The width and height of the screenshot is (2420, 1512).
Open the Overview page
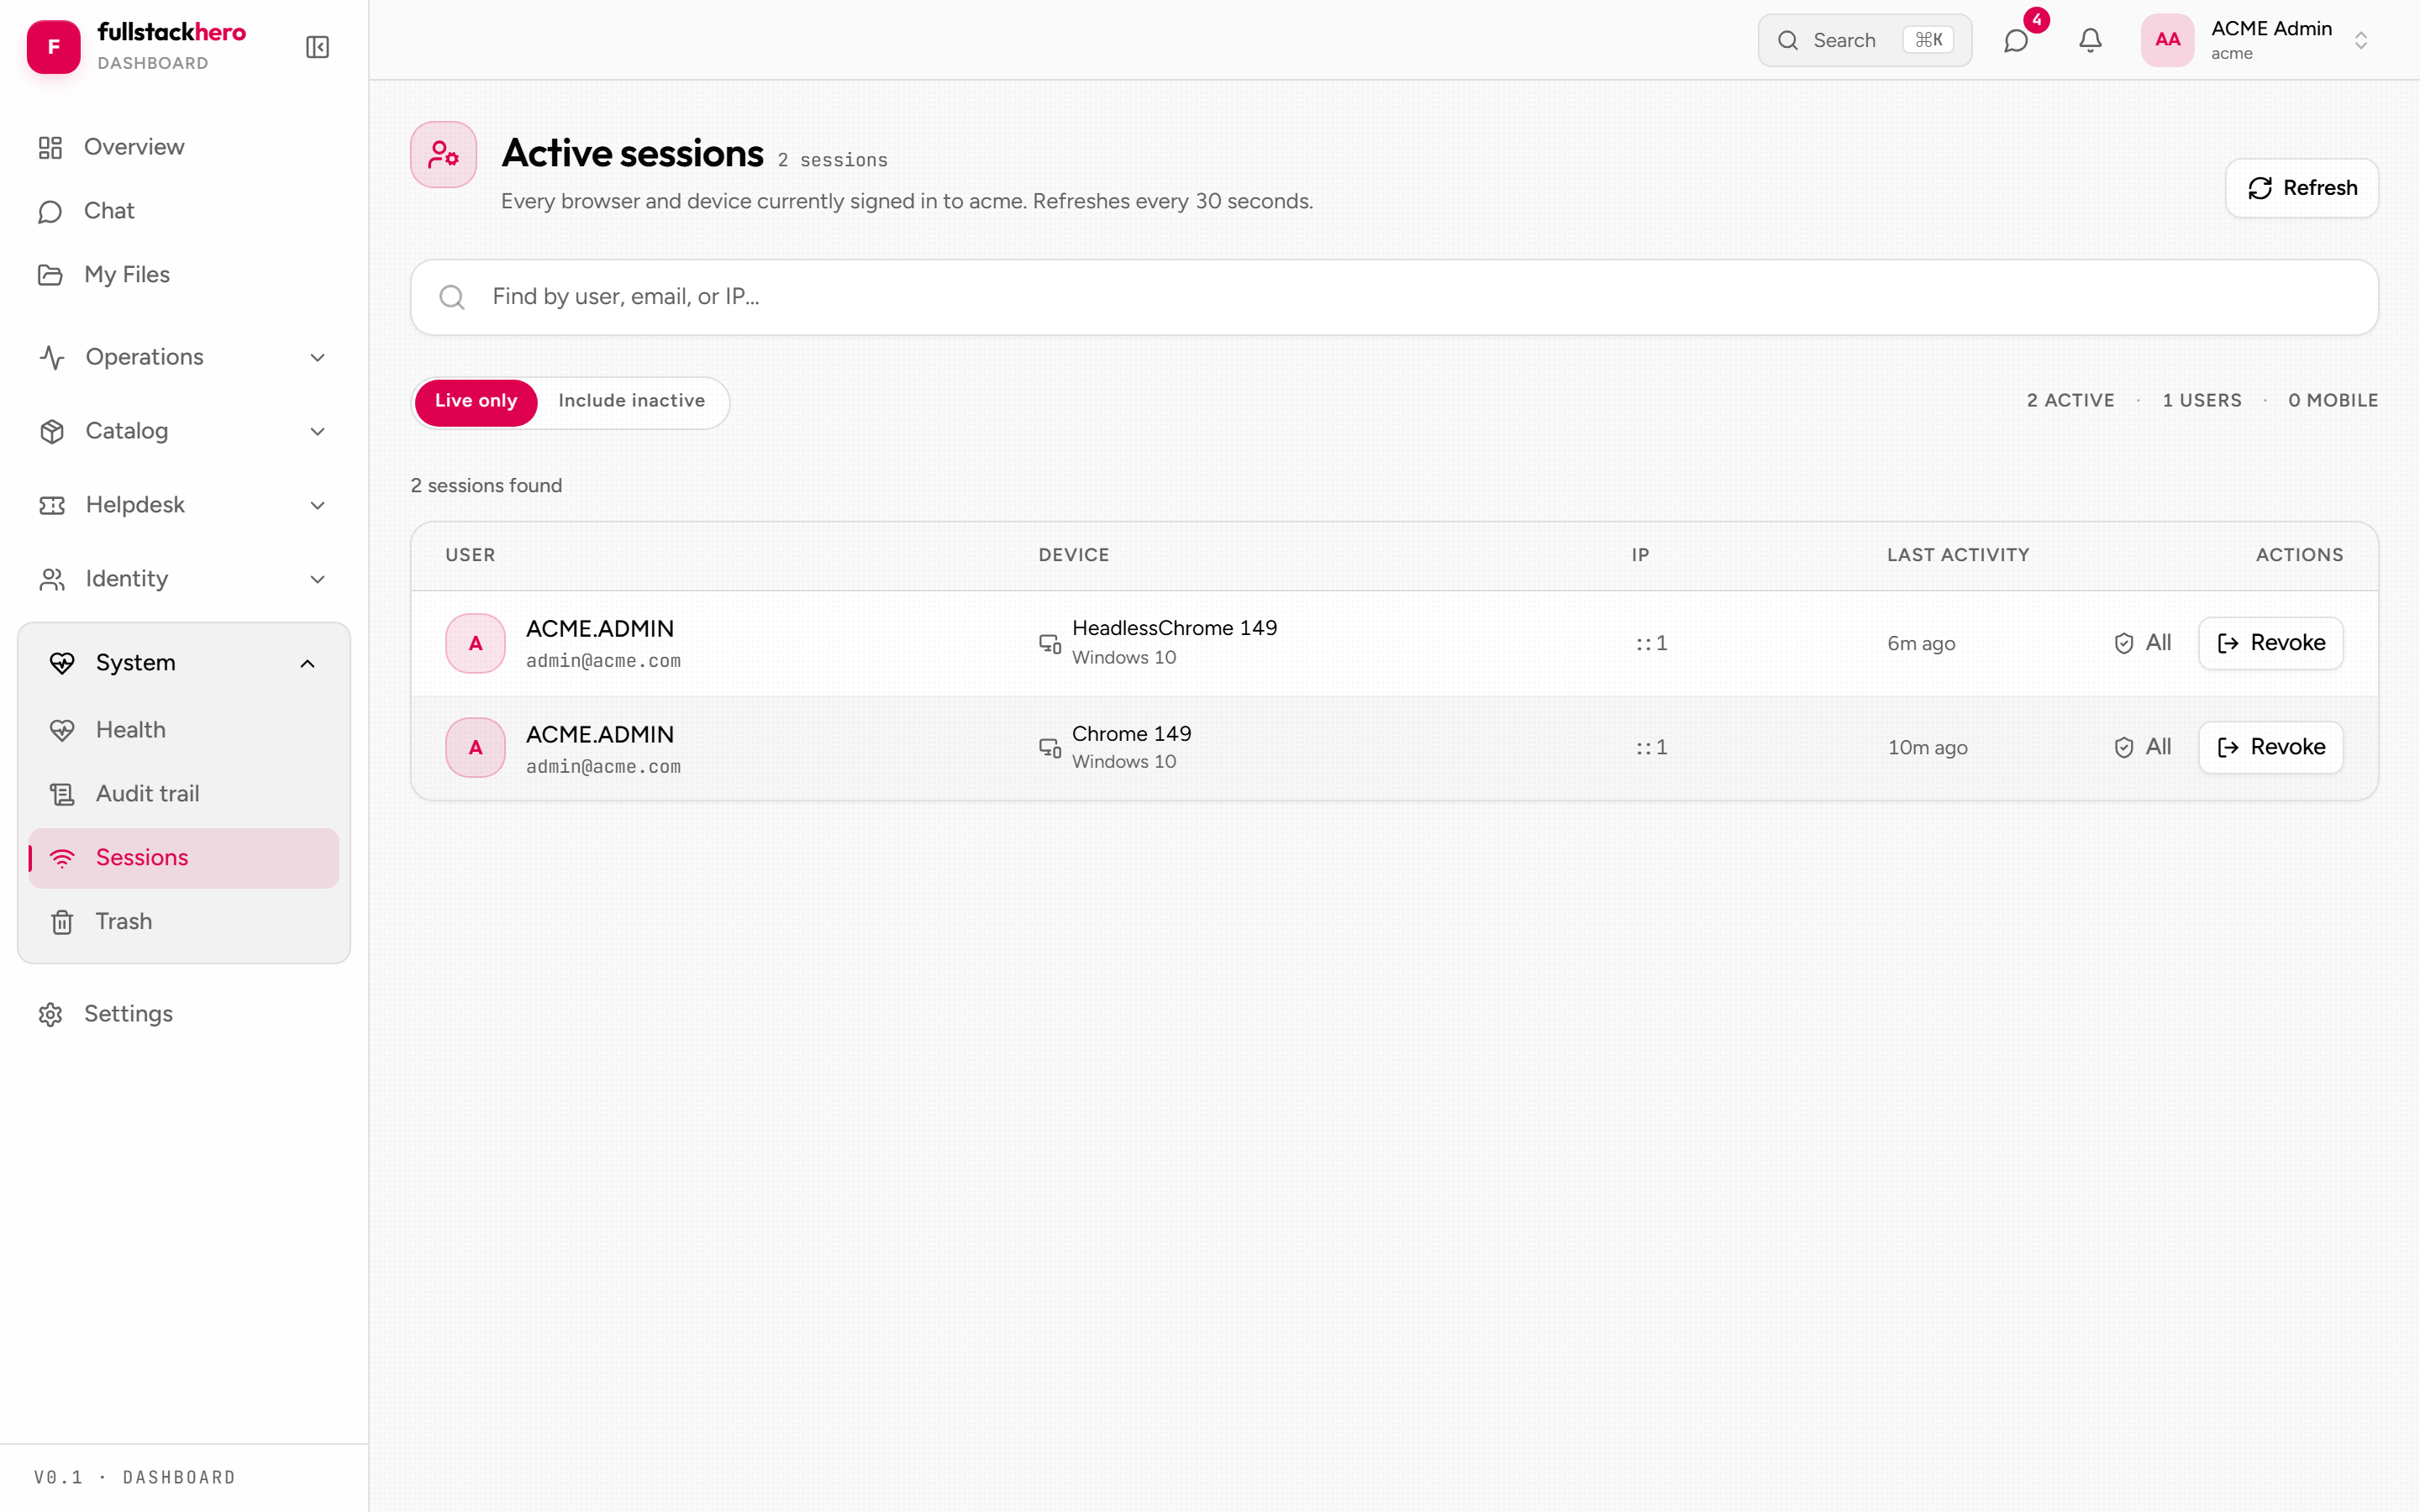[x=184, y=147]
